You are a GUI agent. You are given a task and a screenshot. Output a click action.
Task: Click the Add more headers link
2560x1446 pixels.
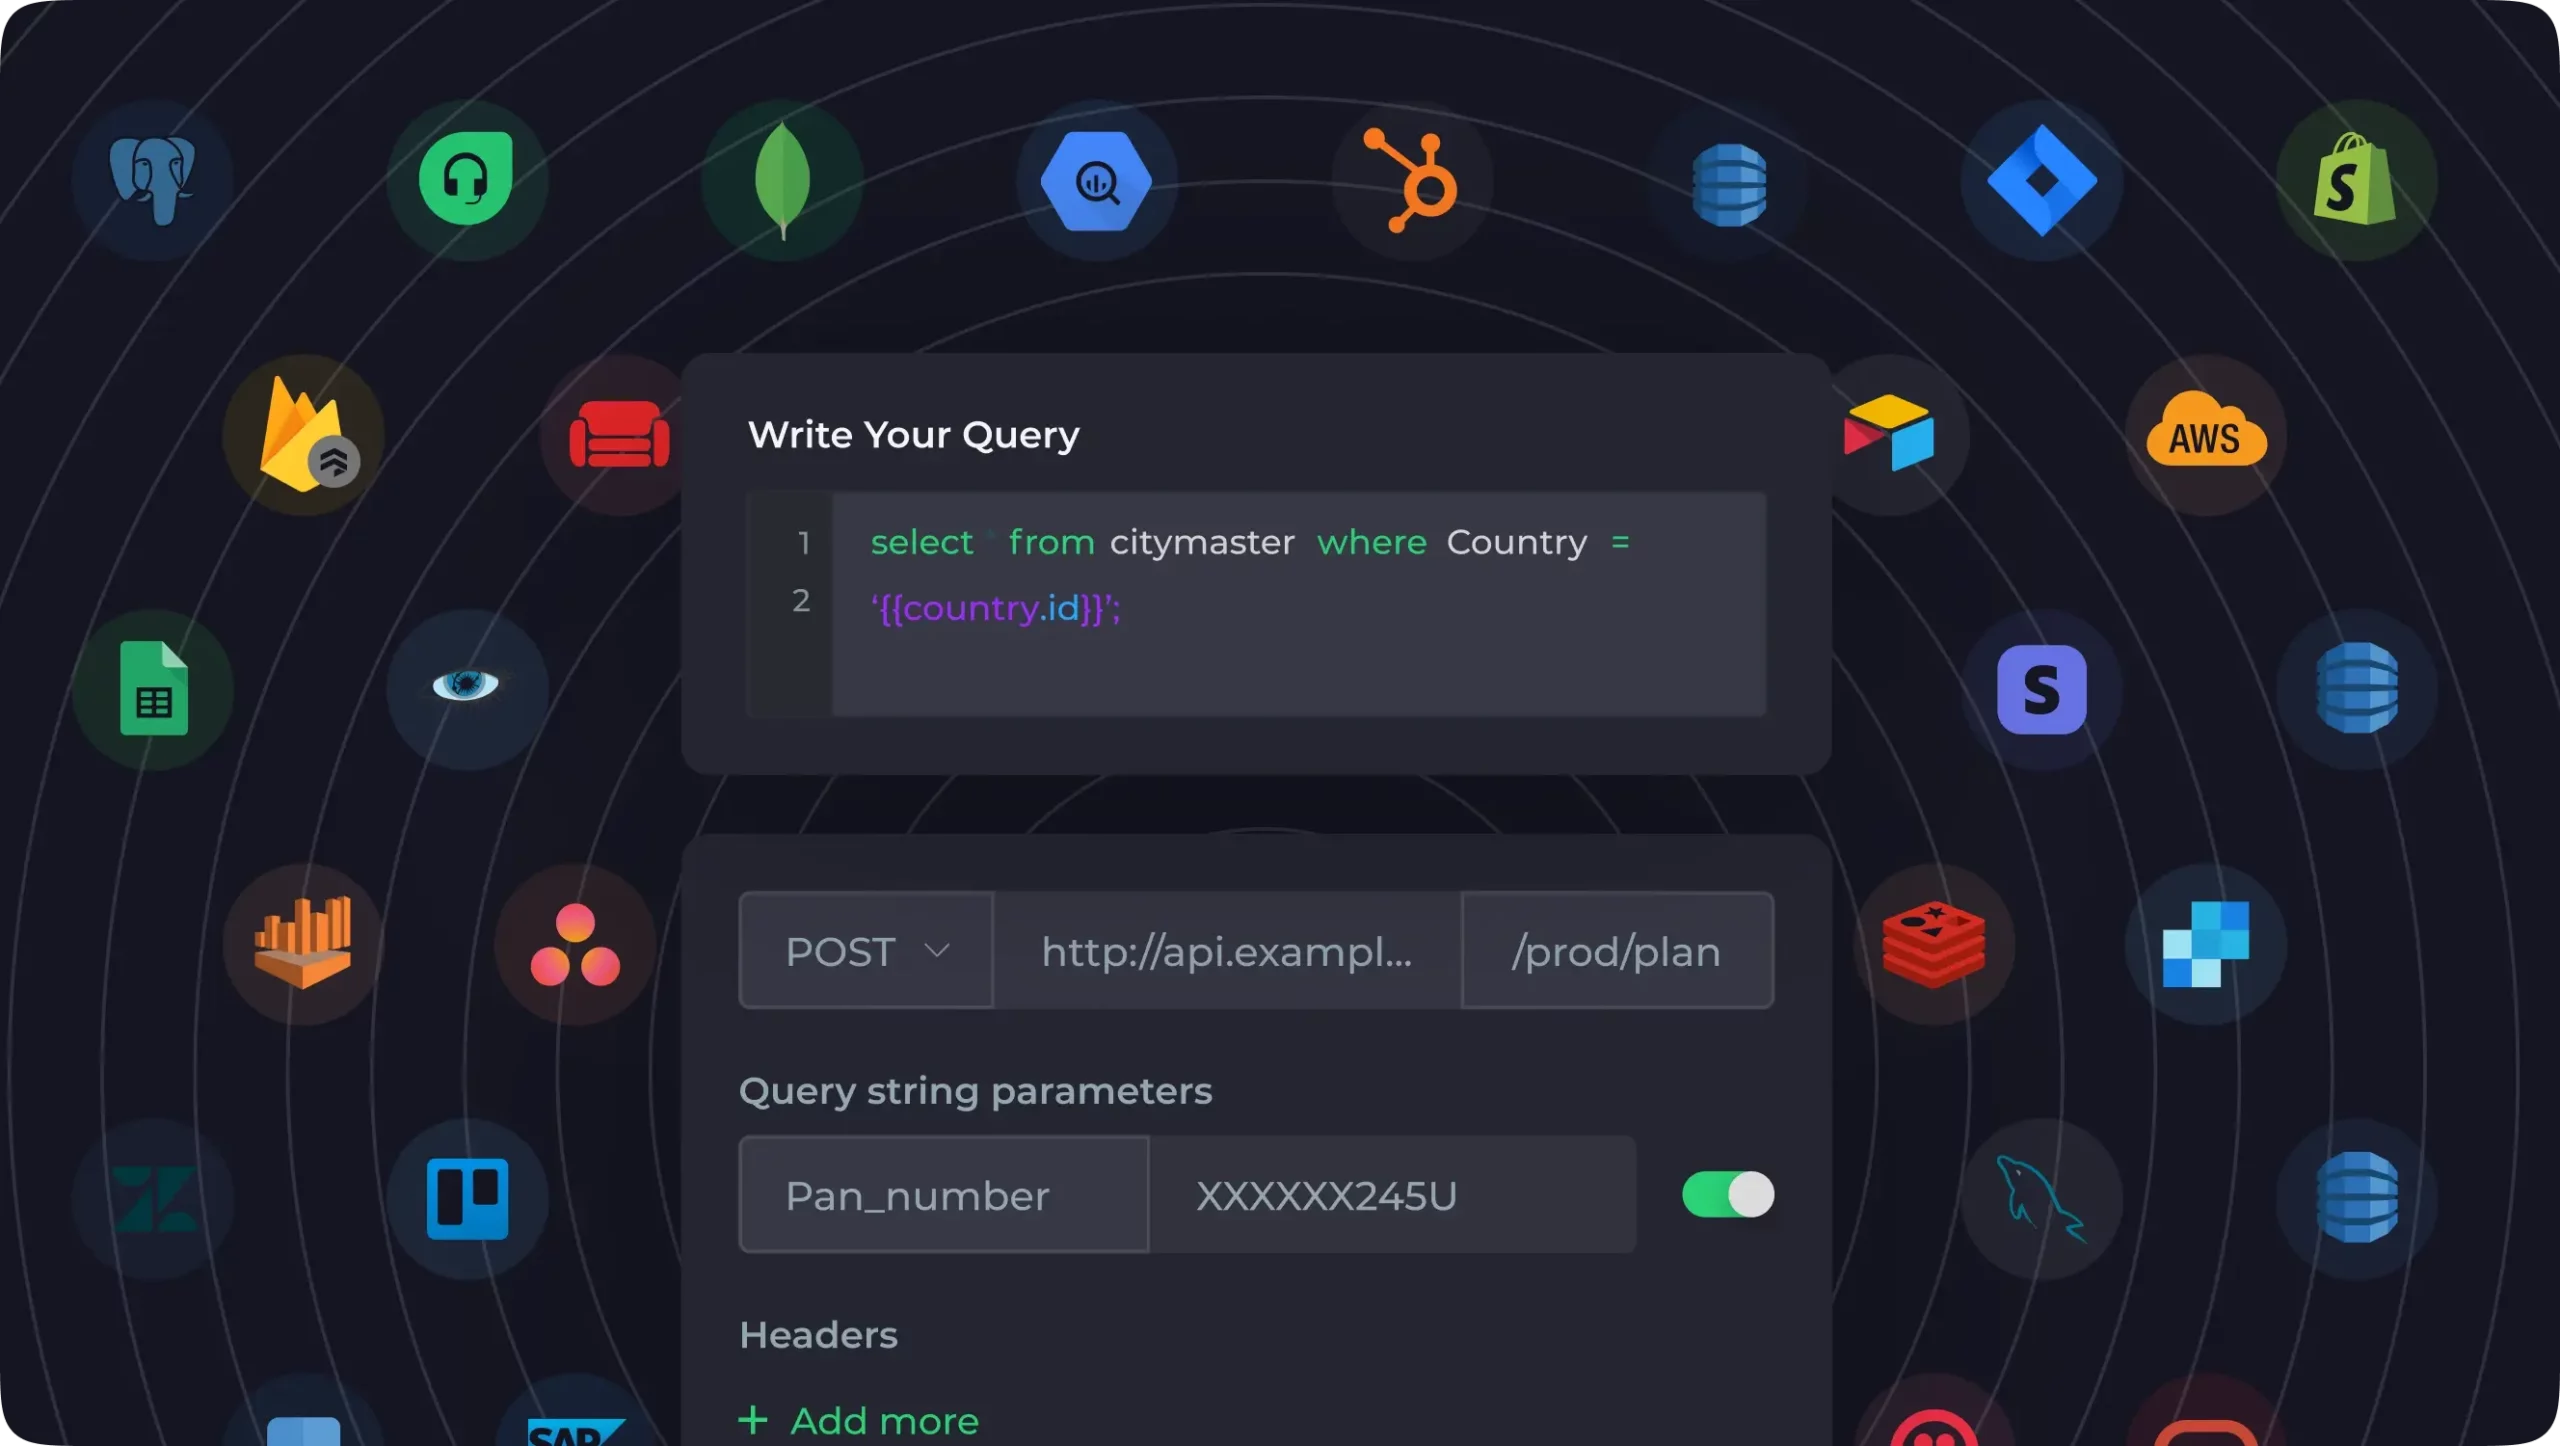click(858, 1421)
